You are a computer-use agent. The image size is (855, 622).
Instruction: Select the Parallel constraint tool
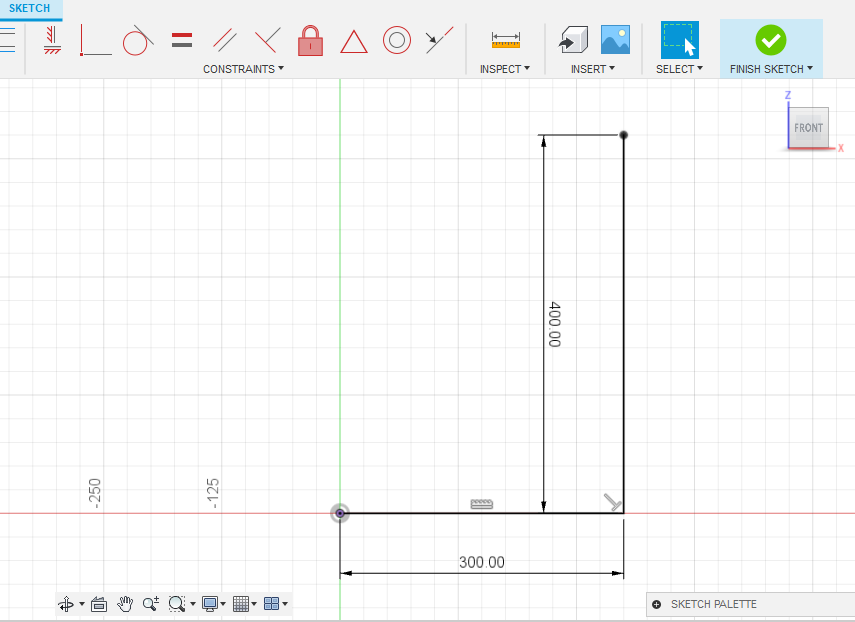pos(225,40)
